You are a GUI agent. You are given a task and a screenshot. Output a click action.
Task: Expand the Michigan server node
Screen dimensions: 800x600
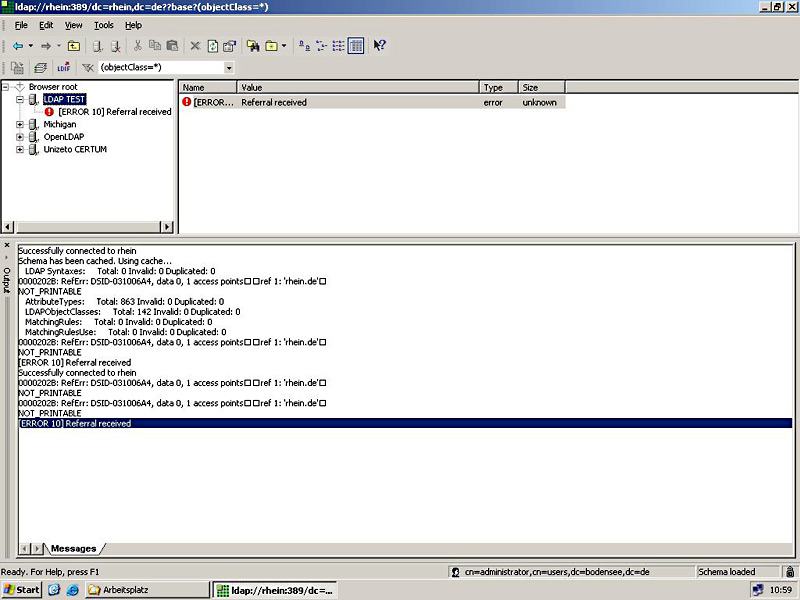click(x=19, y=124)
